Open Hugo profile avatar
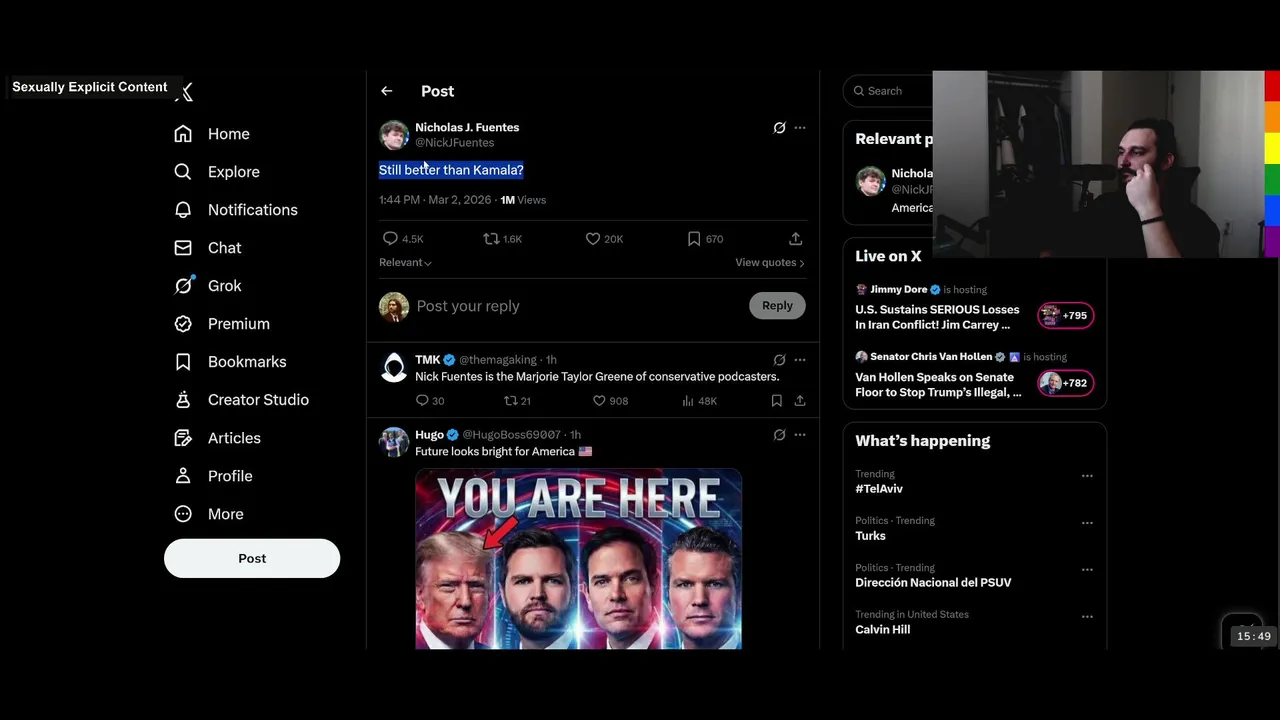1280x720 pixels. (394, 442)
